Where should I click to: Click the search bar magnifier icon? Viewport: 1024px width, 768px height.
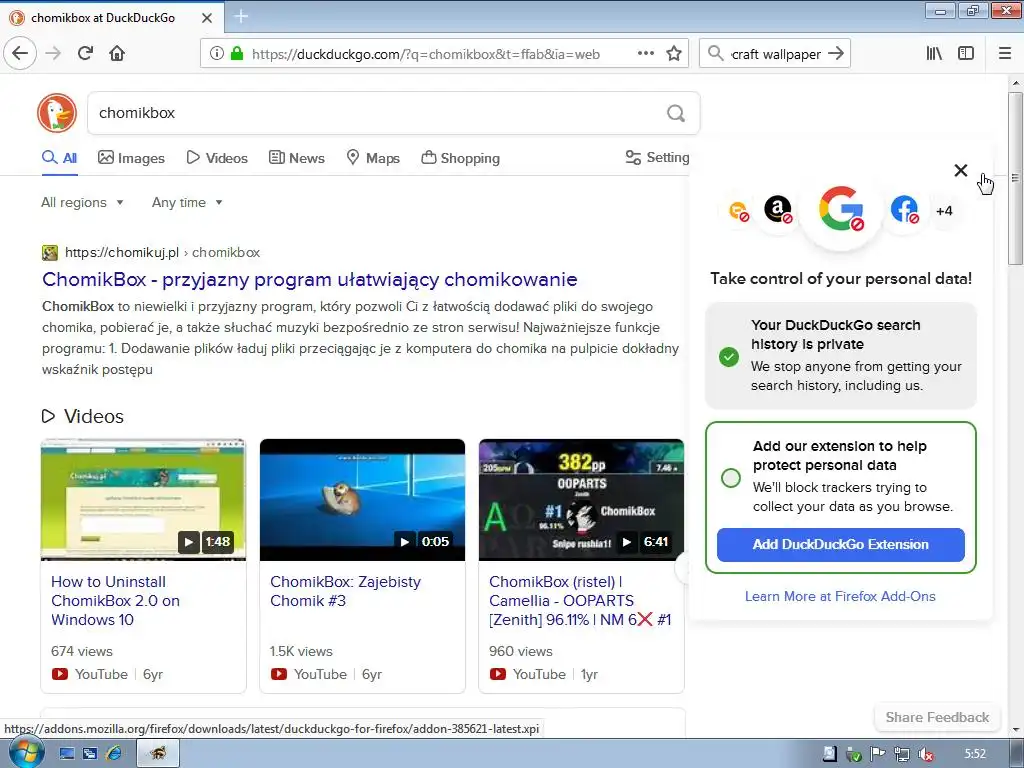[716, 54]
